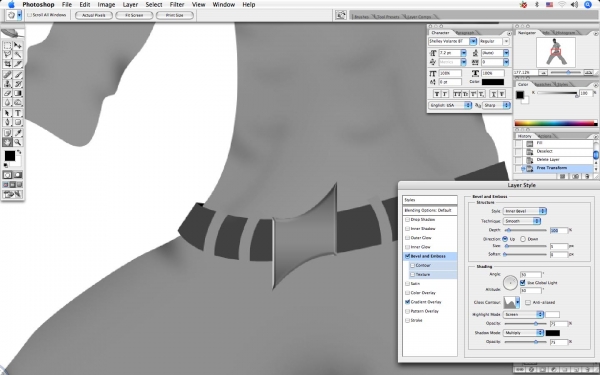The width and height of the screenshot is (600, 375).
Task: Select the Magic Wand tool
Action: point(18,55)
